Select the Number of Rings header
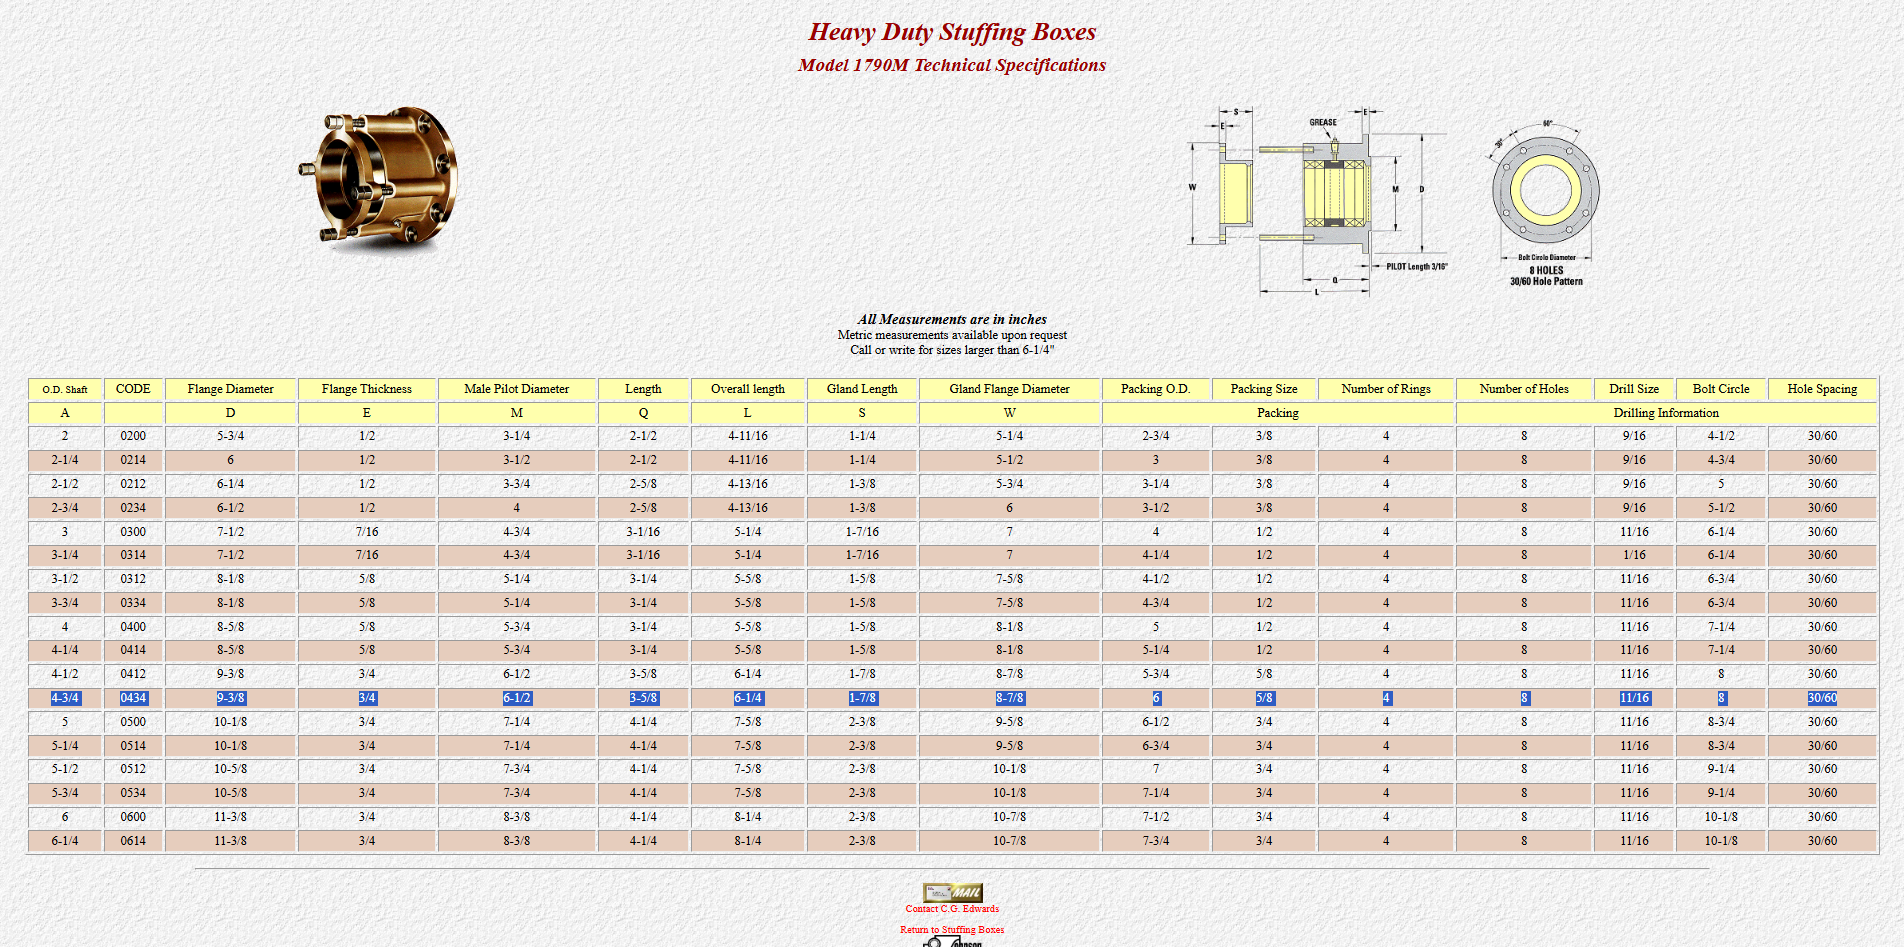The image size is (1904, 947). pos(1386,389)
